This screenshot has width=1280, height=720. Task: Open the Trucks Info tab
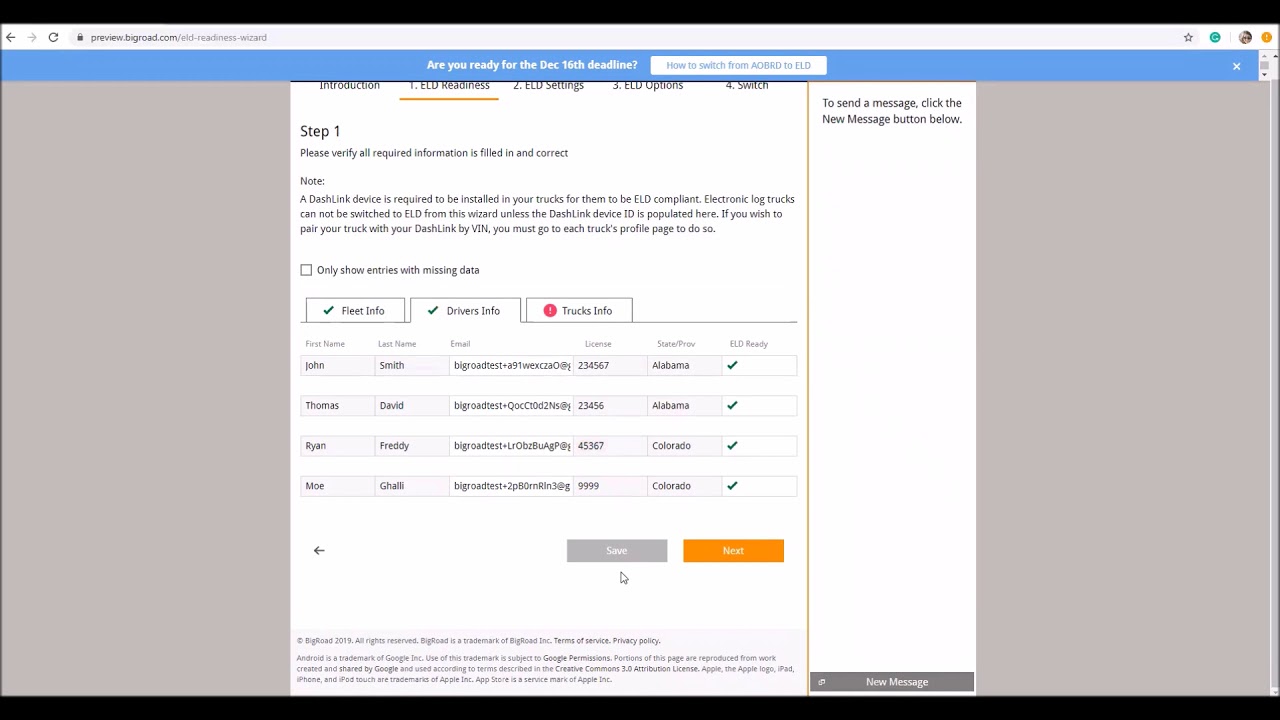(579, 310)
